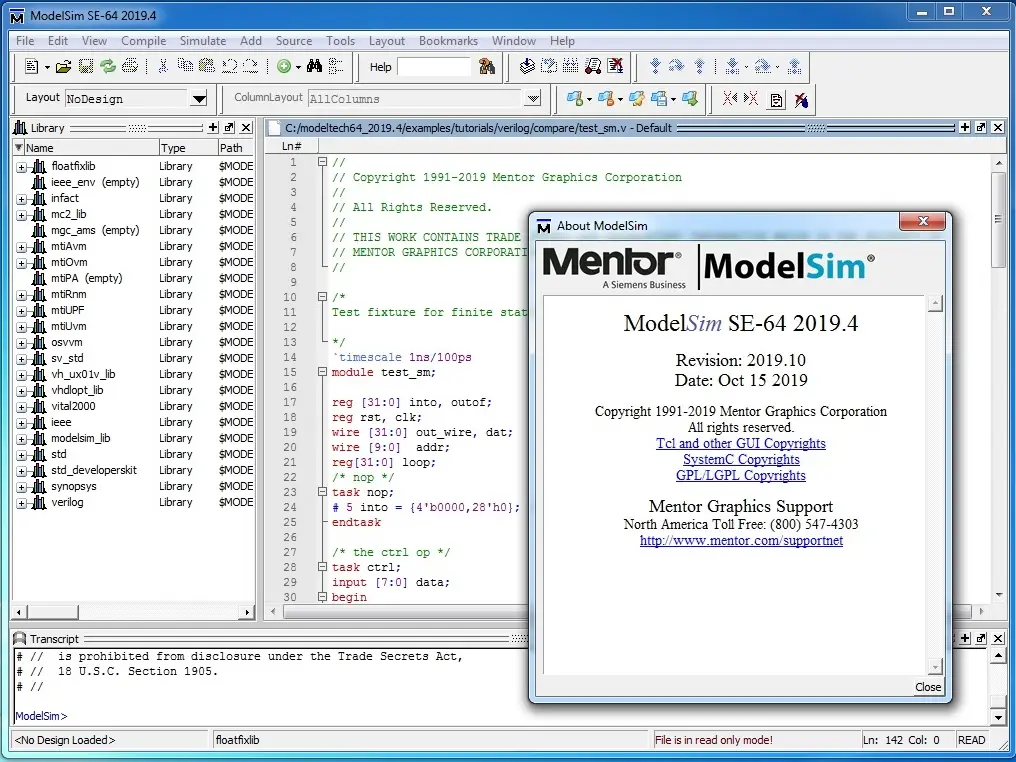Viewport: 1016px width, 762px height.
Task: Close the About ModelSim dialog with X
Action: point(923,221)
